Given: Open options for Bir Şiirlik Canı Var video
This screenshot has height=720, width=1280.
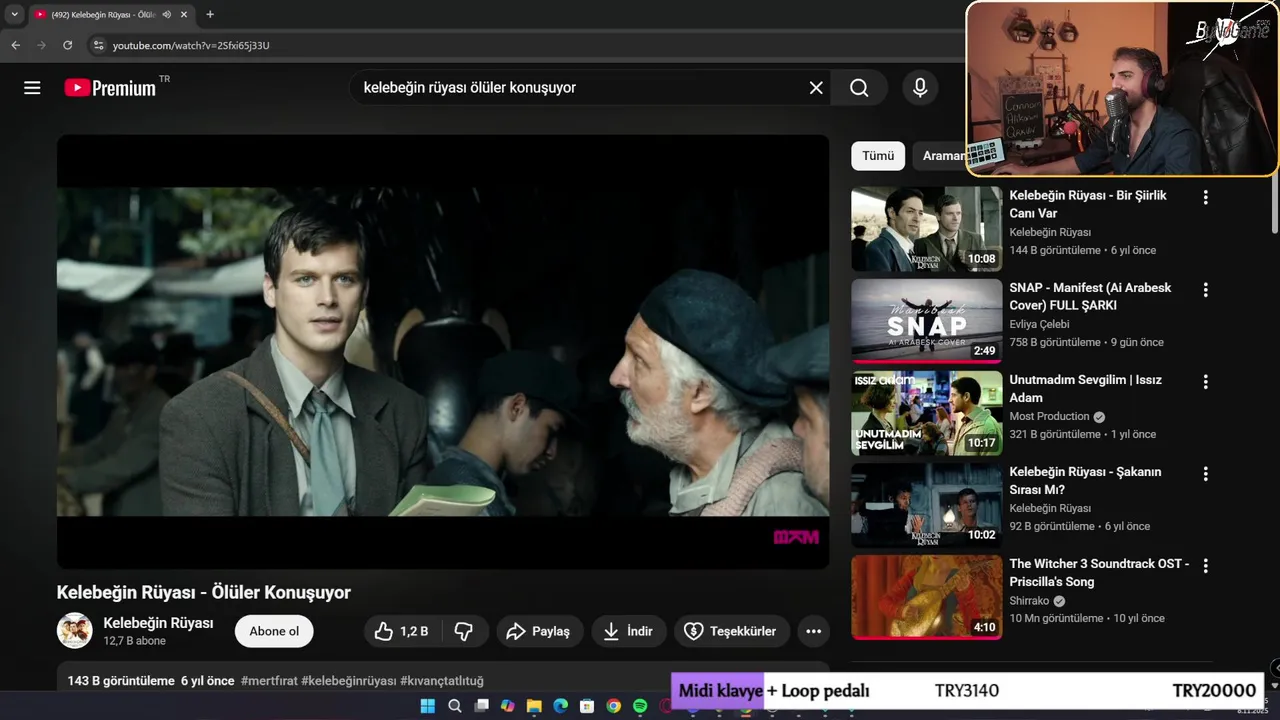Looking at the screenshot, I should (1205, 198).
